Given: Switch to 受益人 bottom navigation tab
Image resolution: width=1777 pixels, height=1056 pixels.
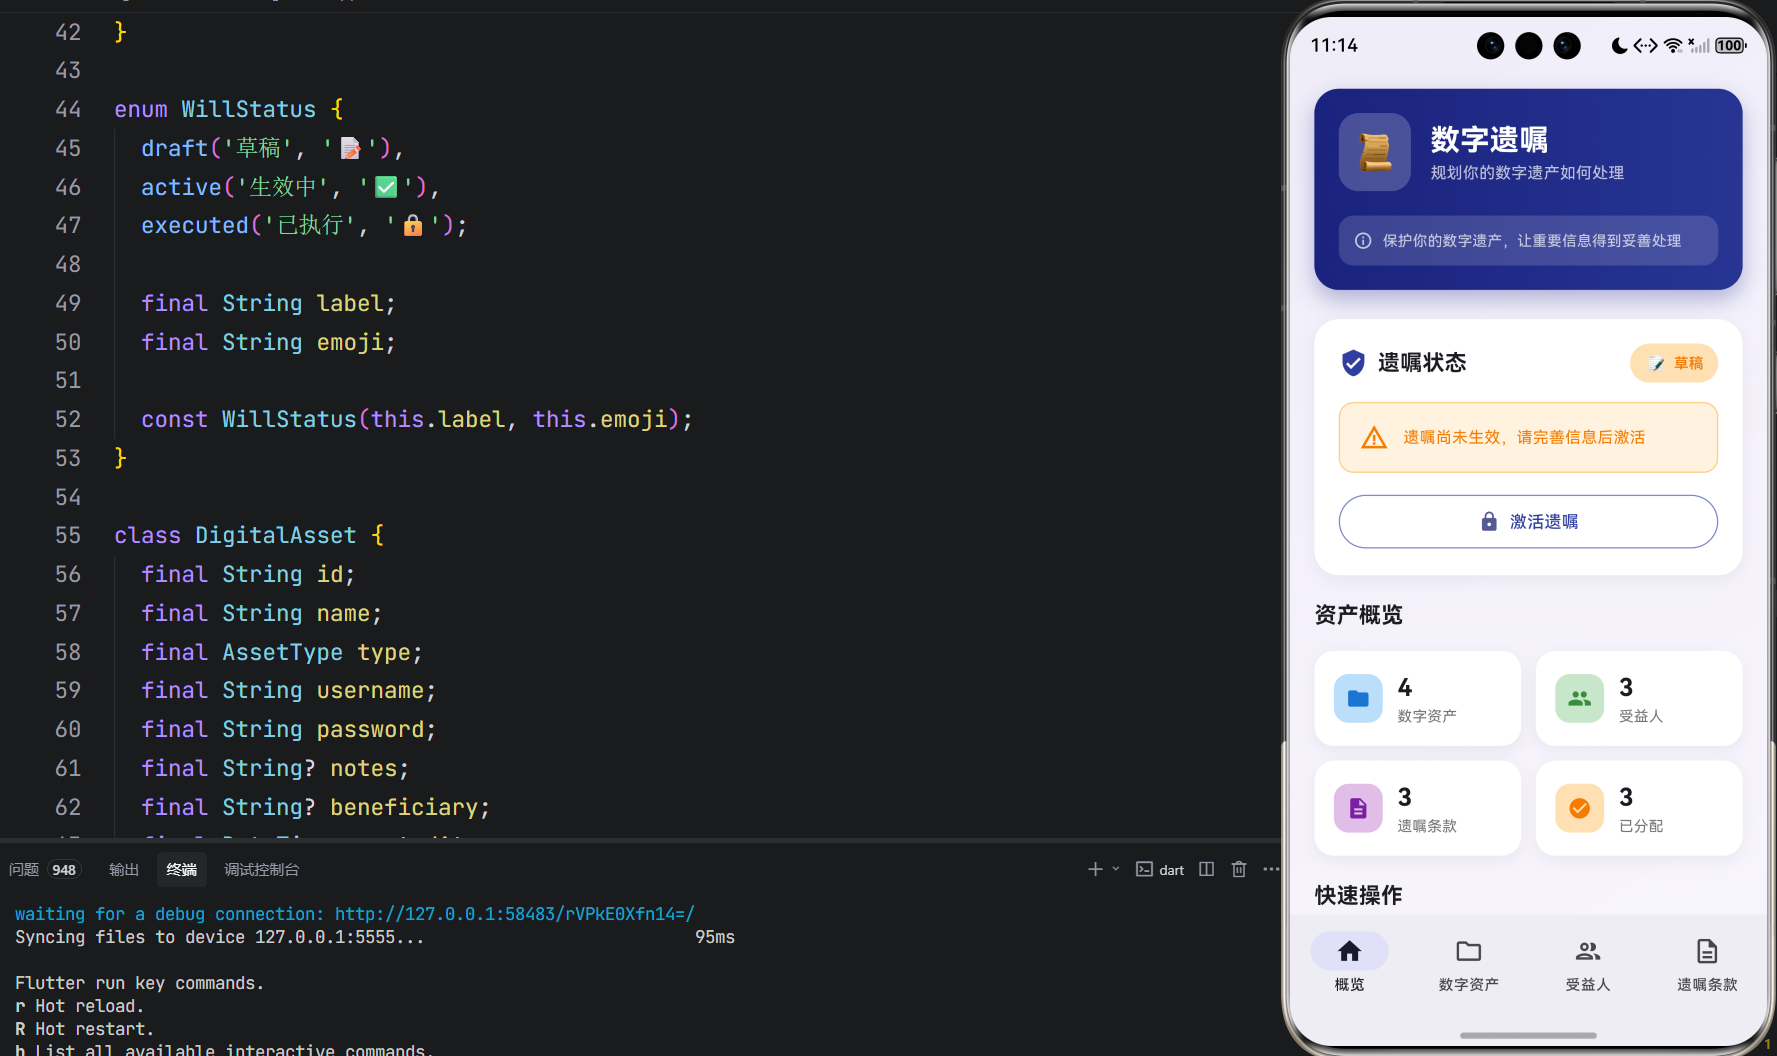Looking at the screenshot, I should click(x=1588, y=964).
